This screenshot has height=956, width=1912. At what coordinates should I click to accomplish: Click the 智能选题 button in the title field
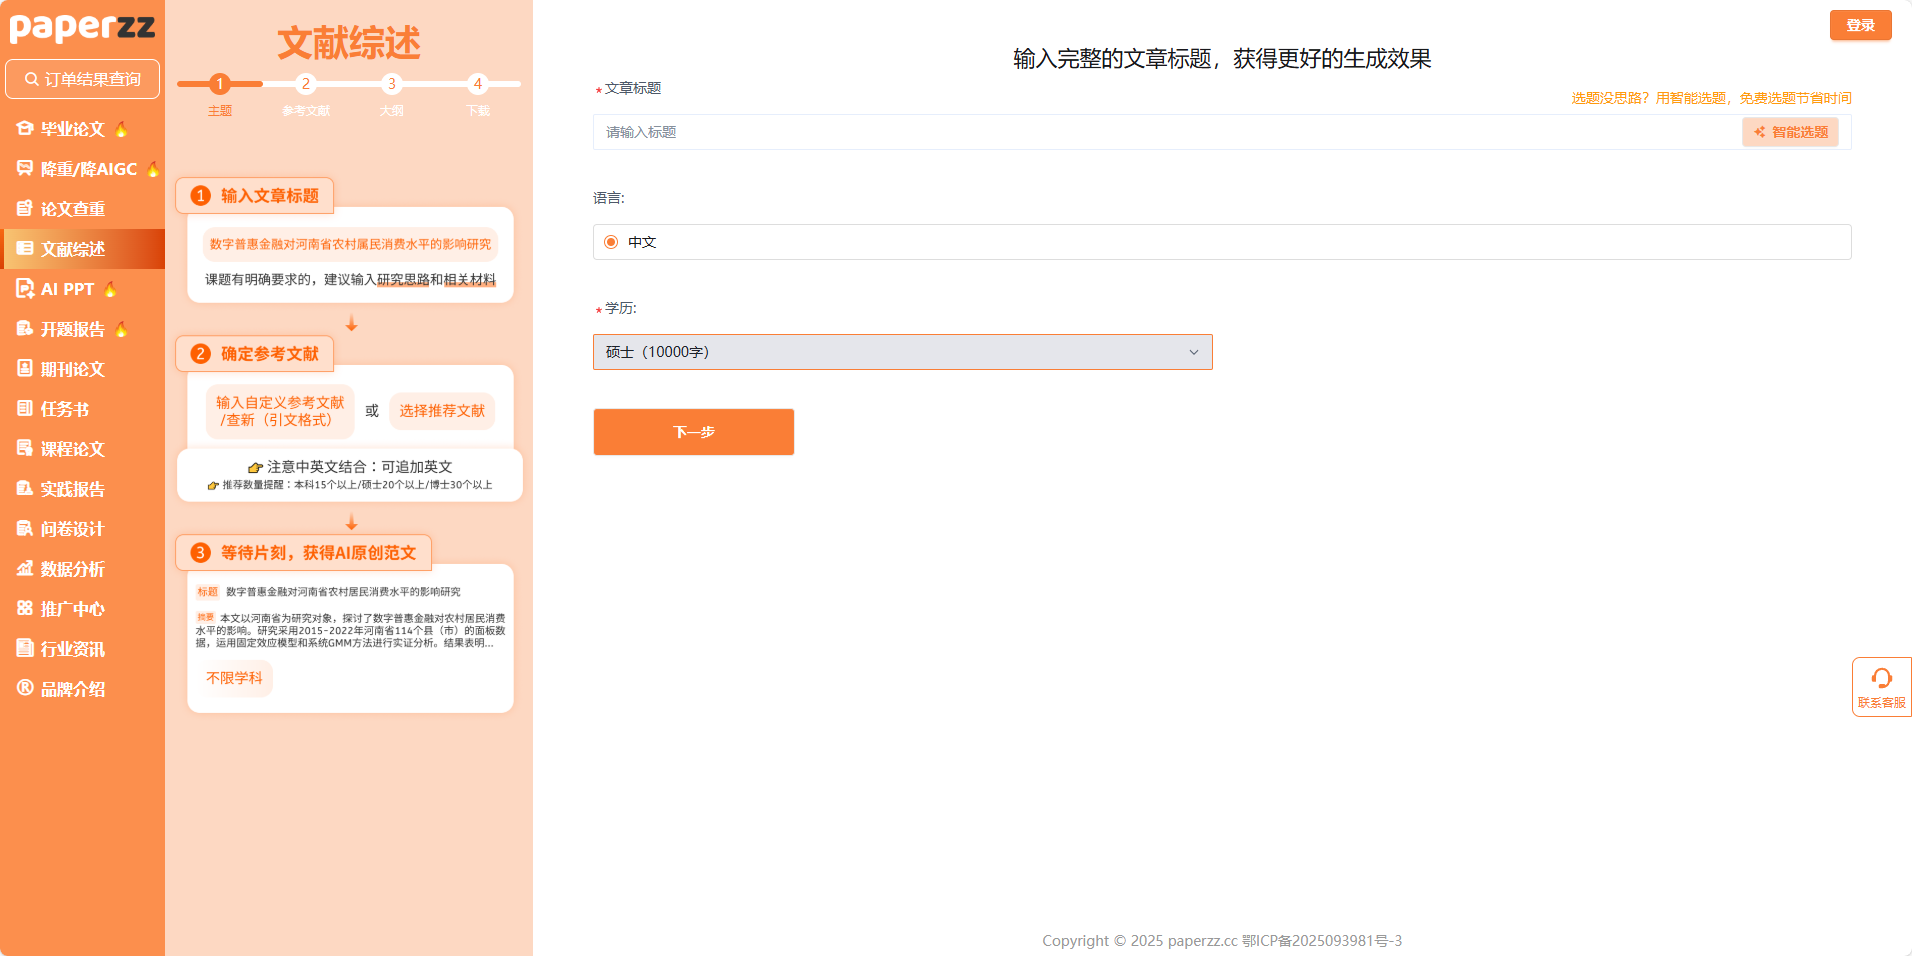pyautogui.click(x=1789, y=132)
